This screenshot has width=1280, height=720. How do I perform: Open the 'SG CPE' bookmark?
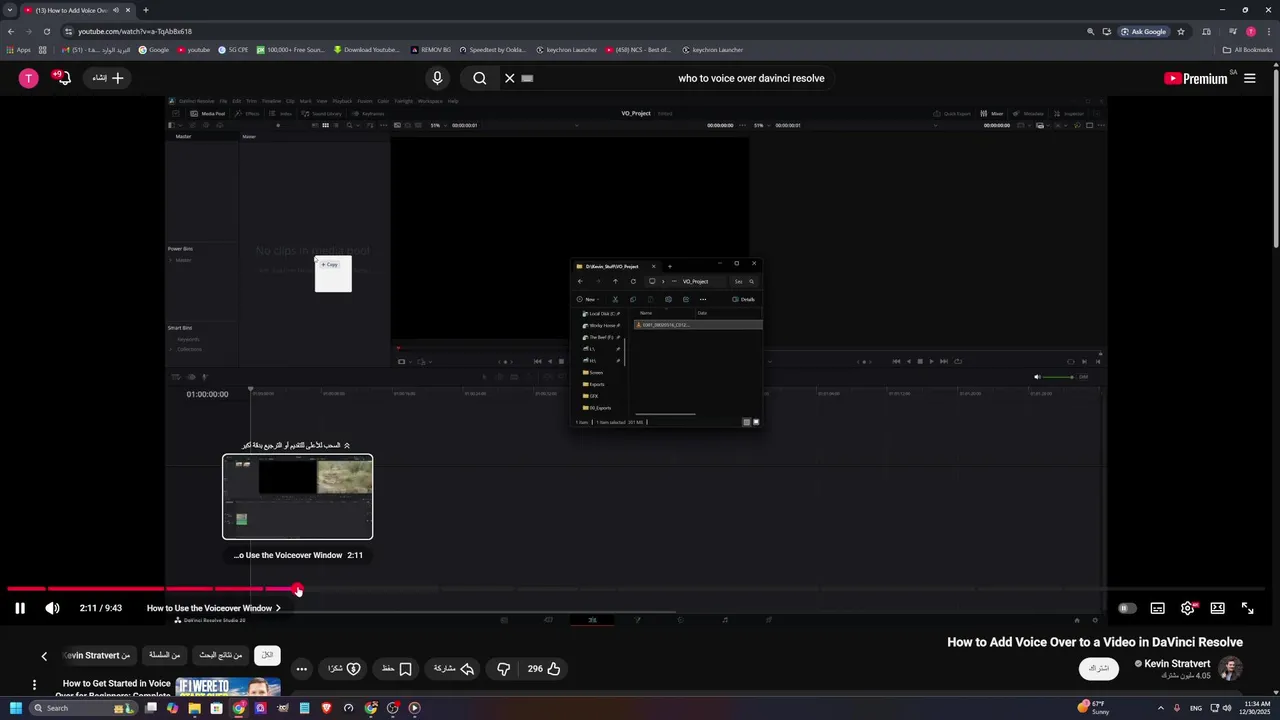[x=233, y=50]
